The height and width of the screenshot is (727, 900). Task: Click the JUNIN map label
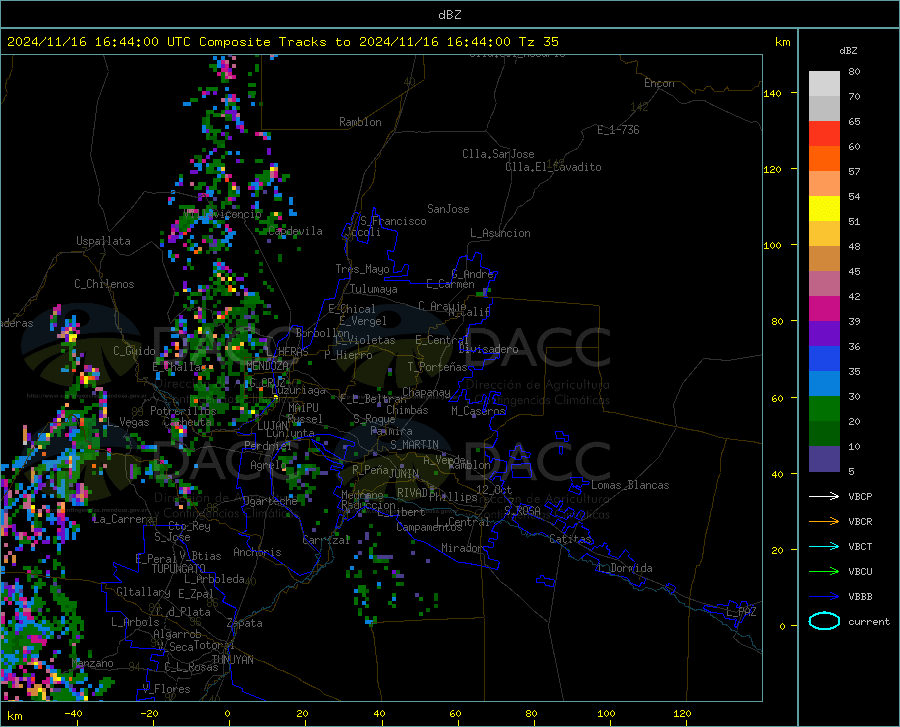point(404,473)
